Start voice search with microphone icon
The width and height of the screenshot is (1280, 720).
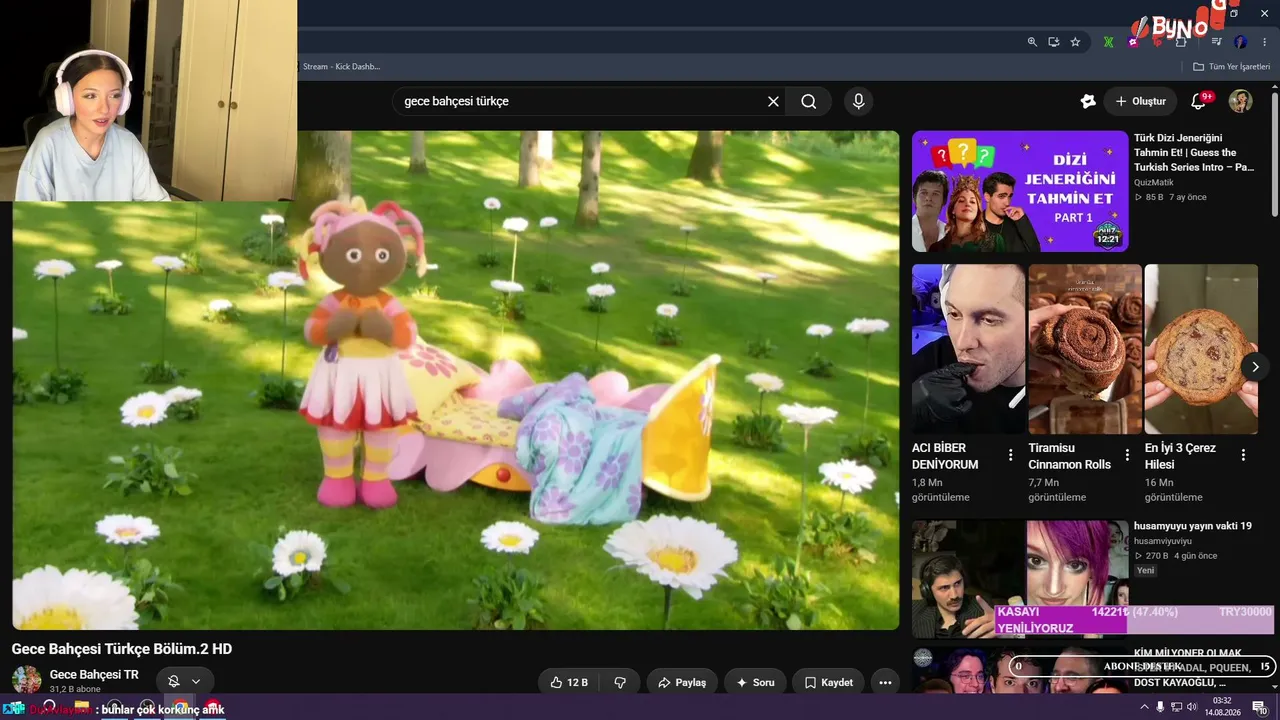tap(858, 101)
